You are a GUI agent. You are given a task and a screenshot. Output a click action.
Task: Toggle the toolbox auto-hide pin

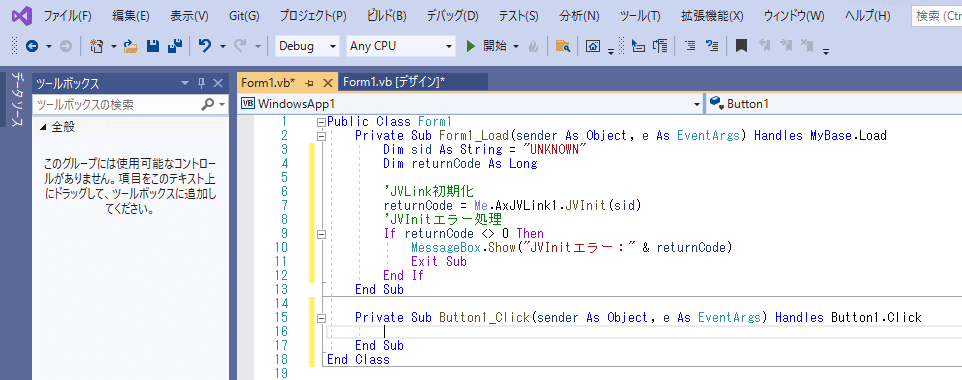pyautogui.click(x=201, y=83)
